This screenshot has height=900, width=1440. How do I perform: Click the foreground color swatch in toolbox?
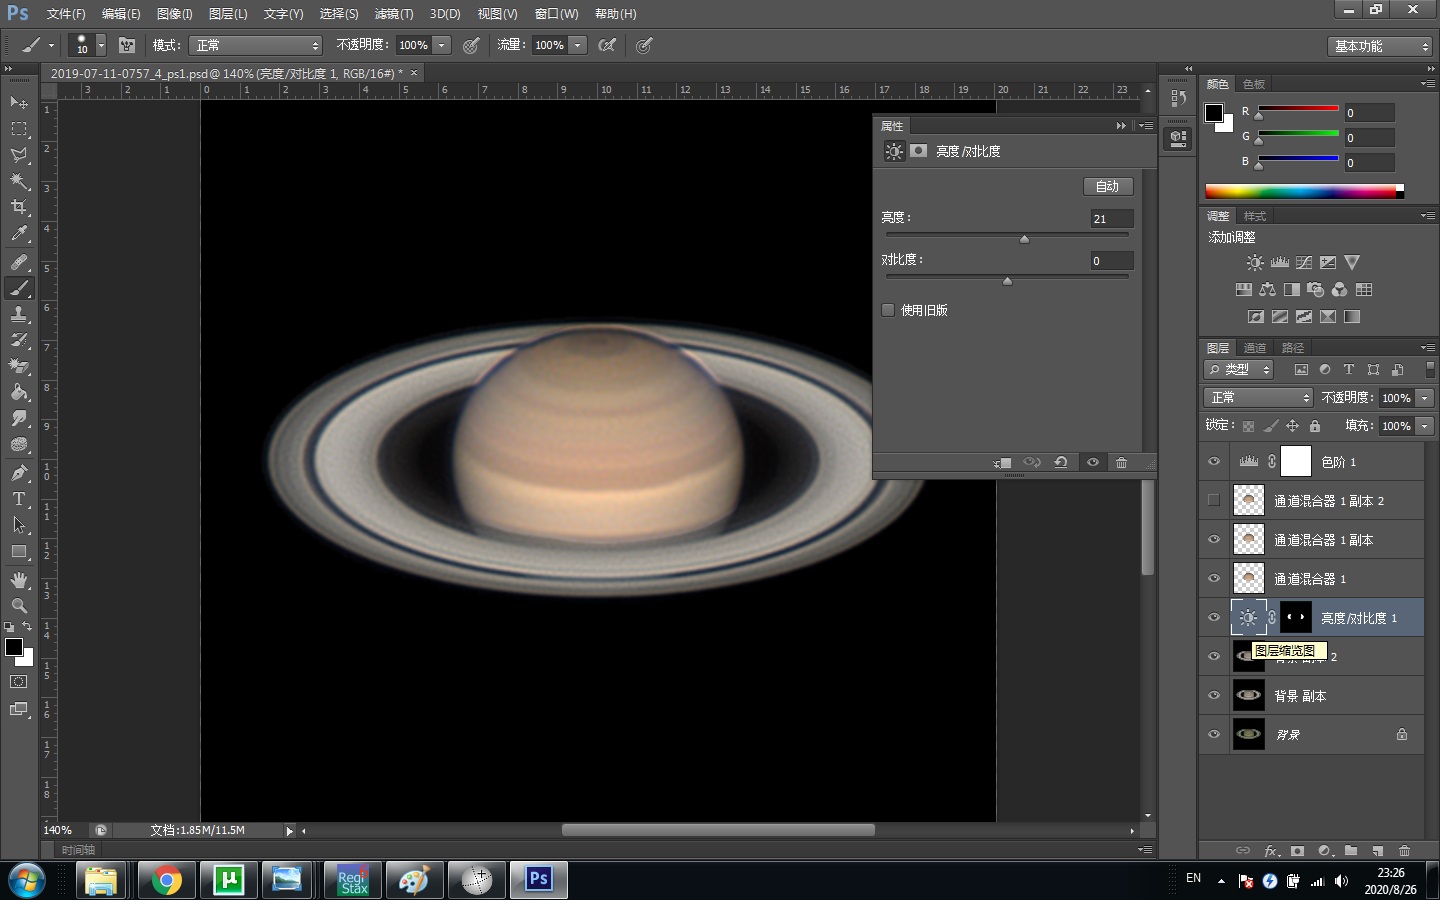click(14, 647)
